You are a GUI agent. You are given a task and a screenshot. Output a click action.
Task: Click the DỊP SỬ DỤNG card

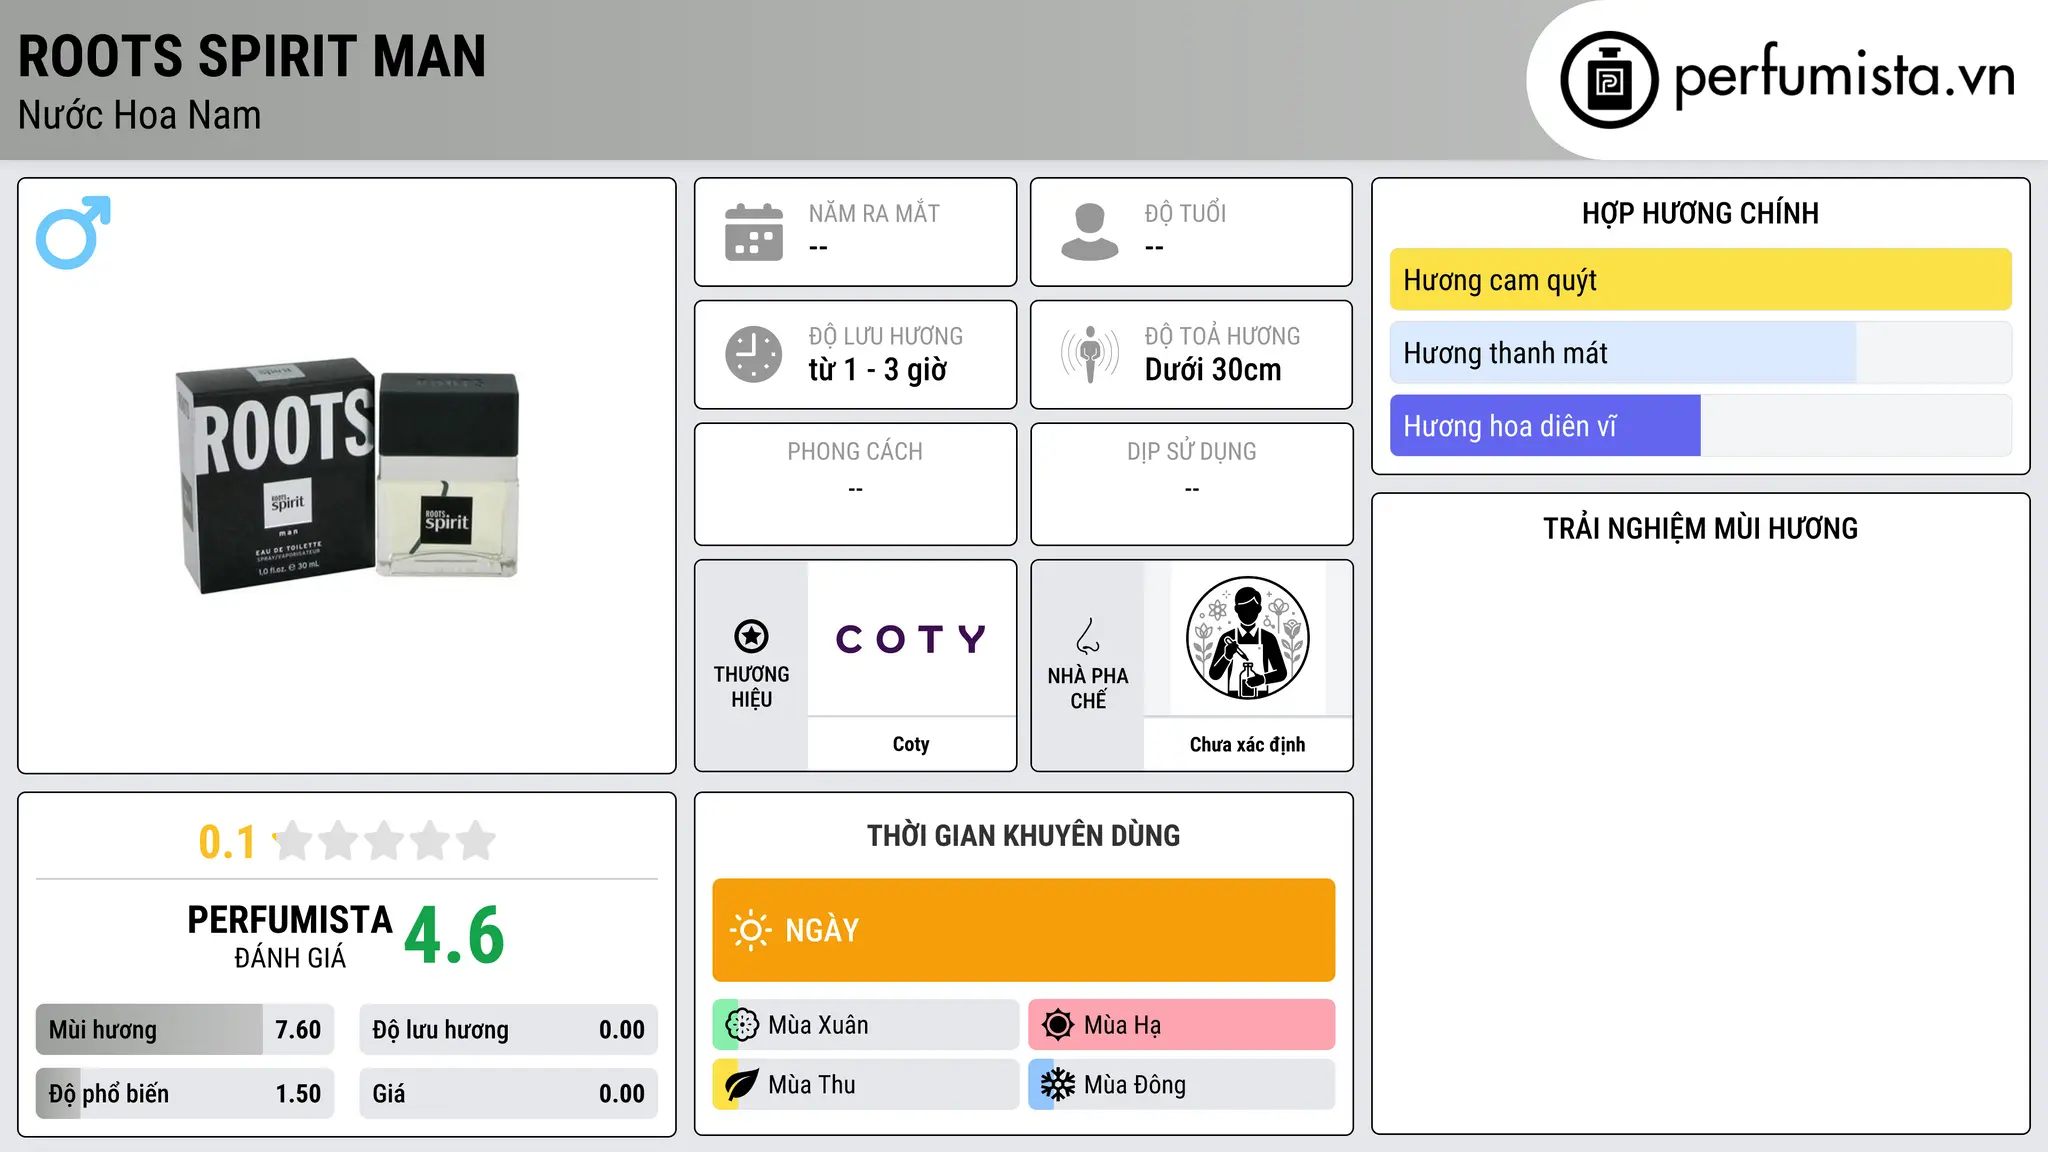tap(1192, 484)
